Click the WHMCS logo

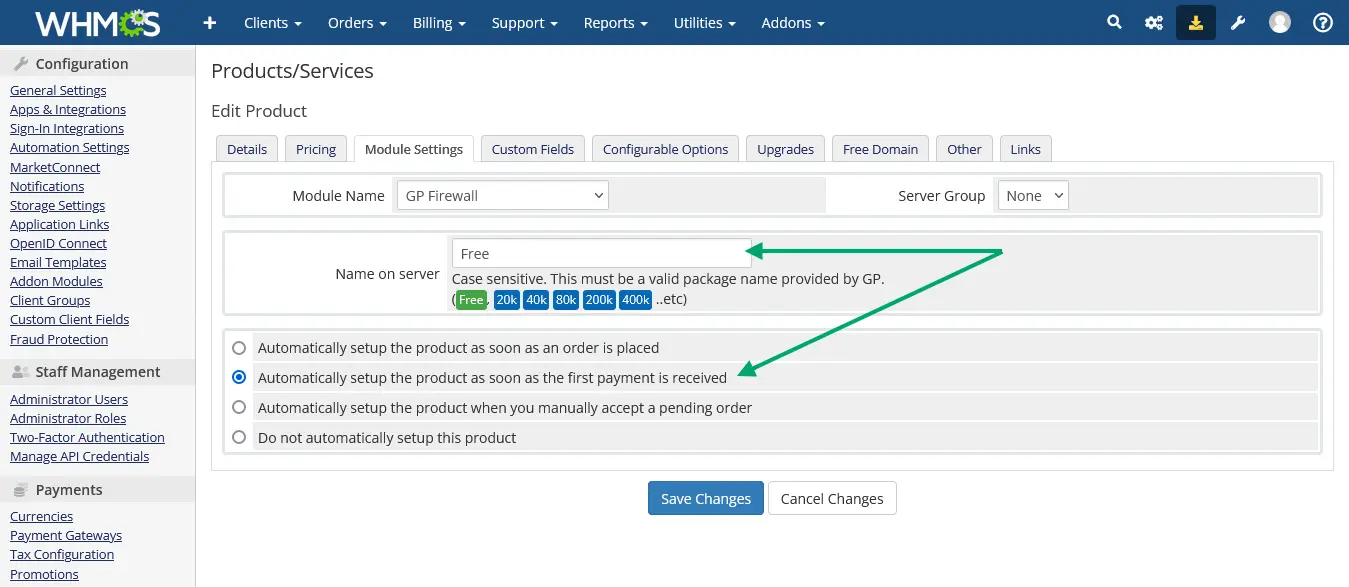point(98,22)
